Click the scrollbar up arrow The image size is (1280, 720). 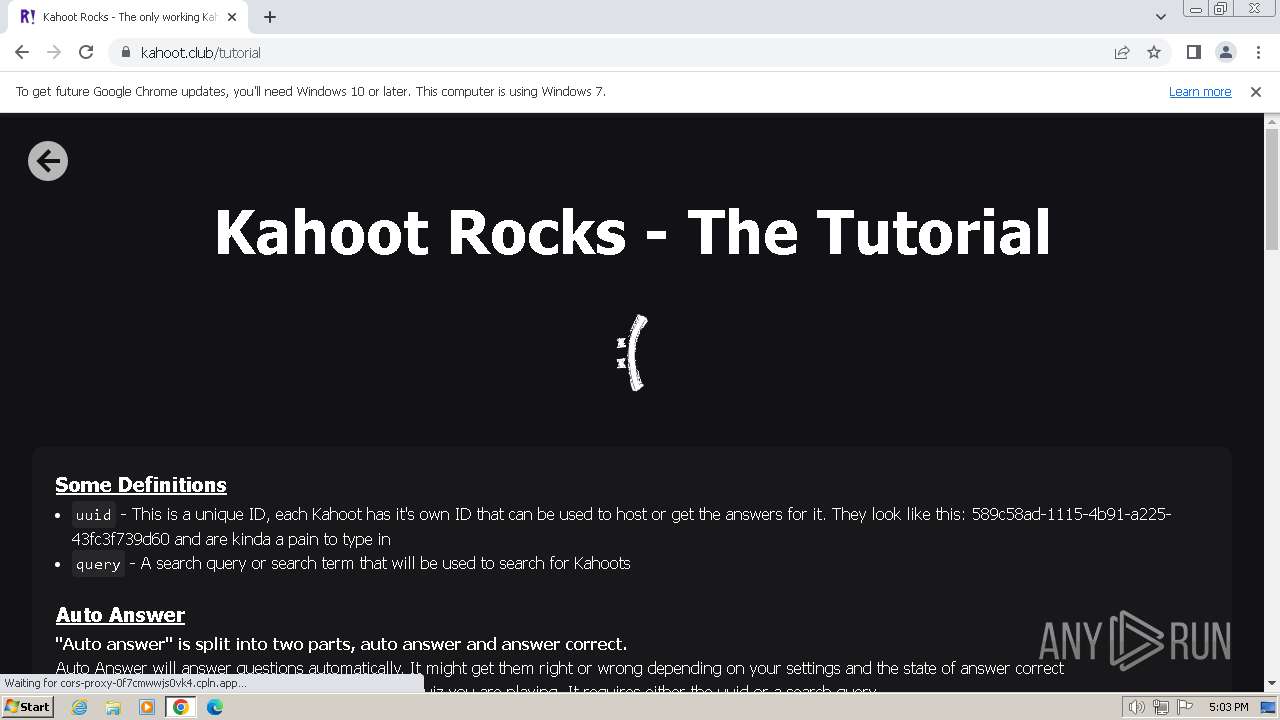(x=1272, y=121)
